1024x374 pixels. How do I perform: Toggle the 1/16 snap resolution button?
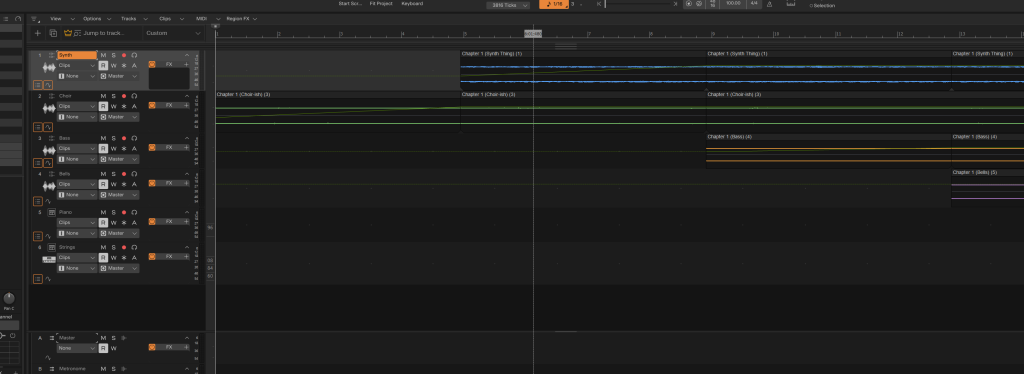[x=554, y=4]
